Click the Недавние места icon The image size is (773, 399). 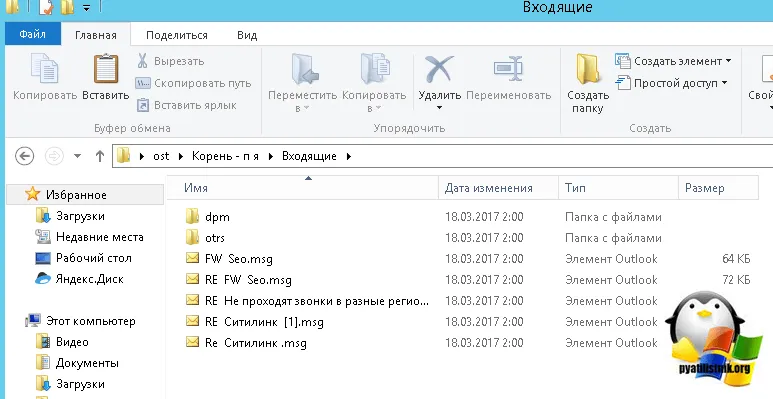point(43,237)
